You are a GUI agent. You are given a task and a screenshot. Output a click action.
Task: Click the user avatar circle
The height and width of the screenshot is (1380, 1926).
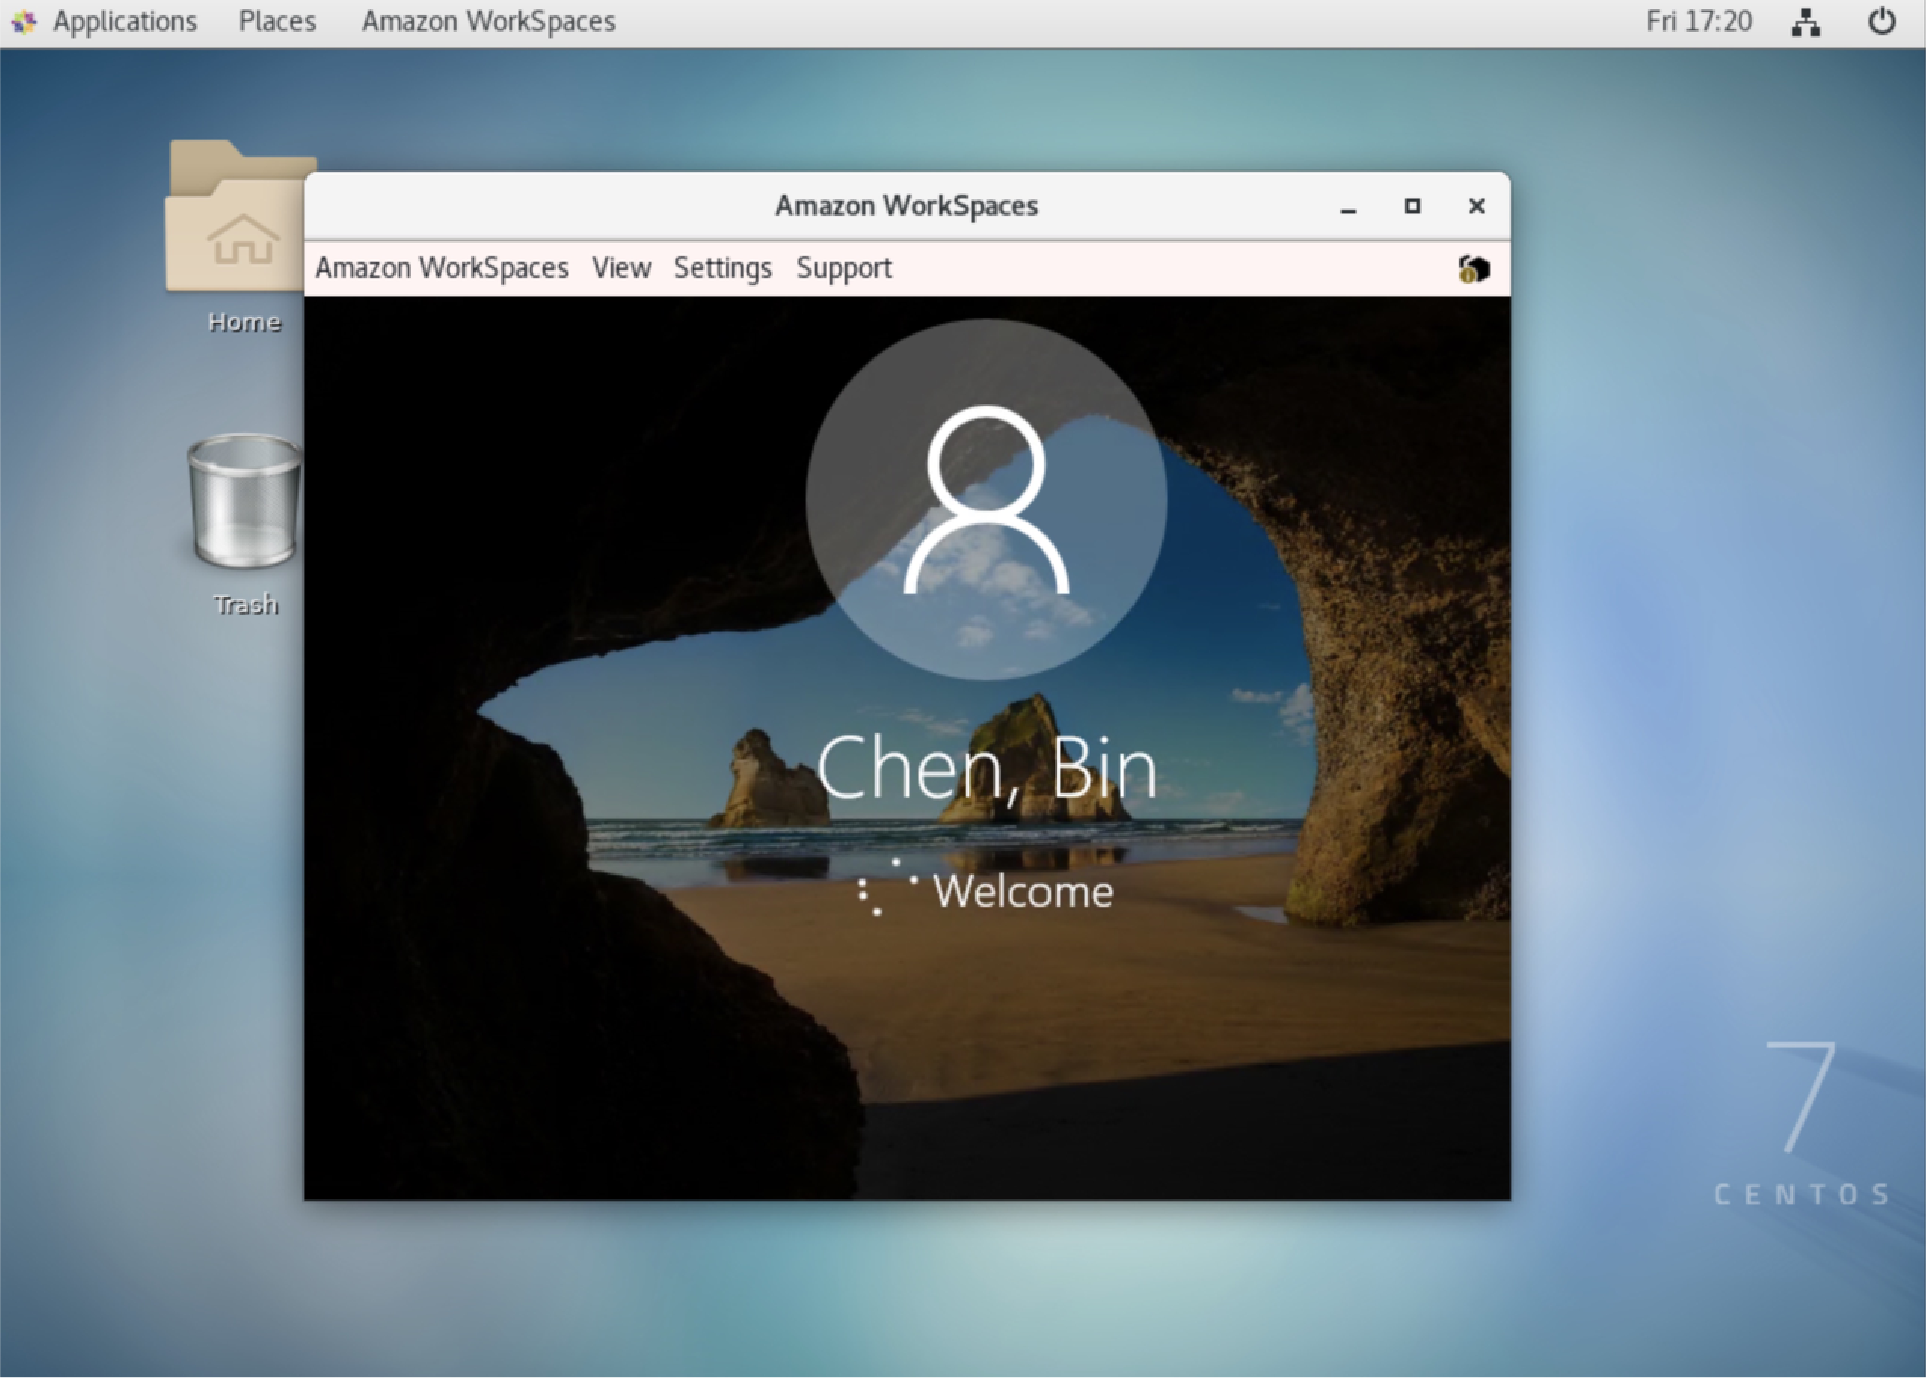coord(987,500)
